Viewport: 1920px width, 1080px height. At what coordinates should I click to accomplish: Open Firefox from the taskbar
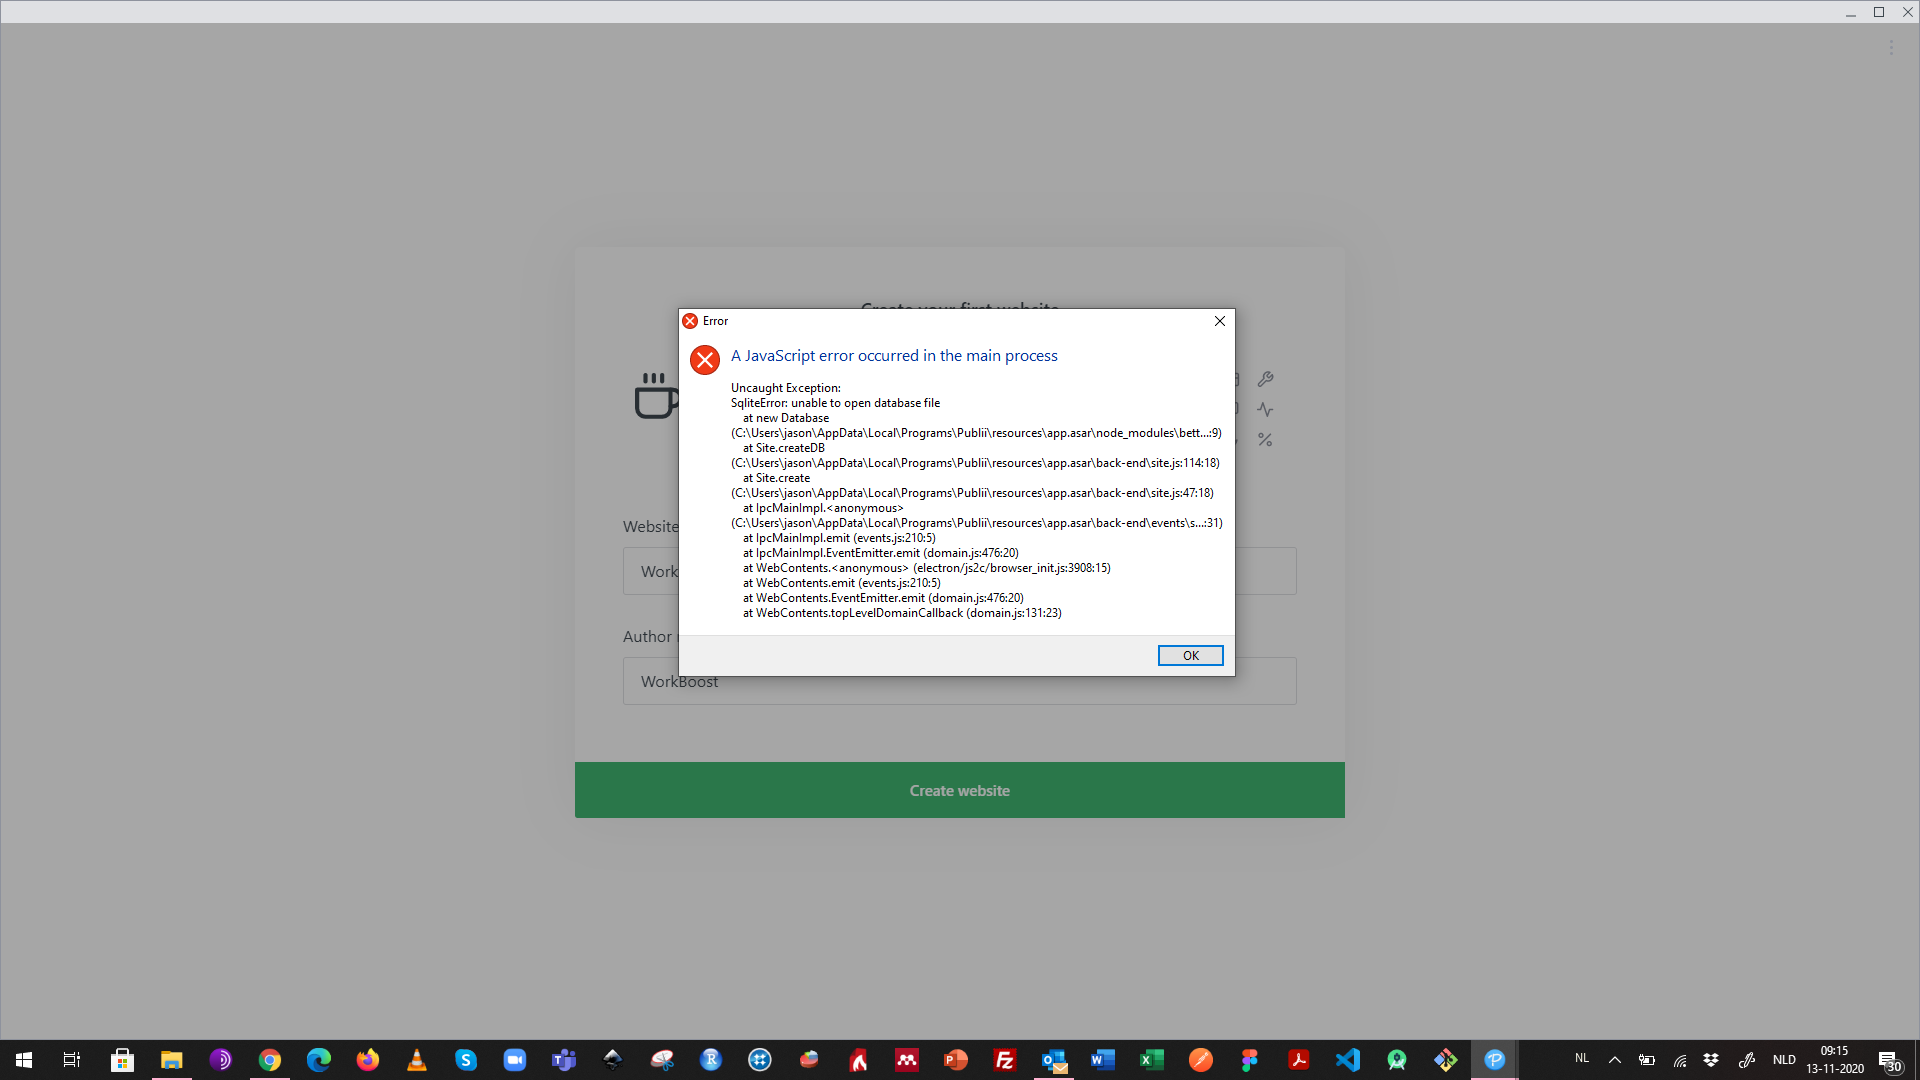(x=368, y=1060)
